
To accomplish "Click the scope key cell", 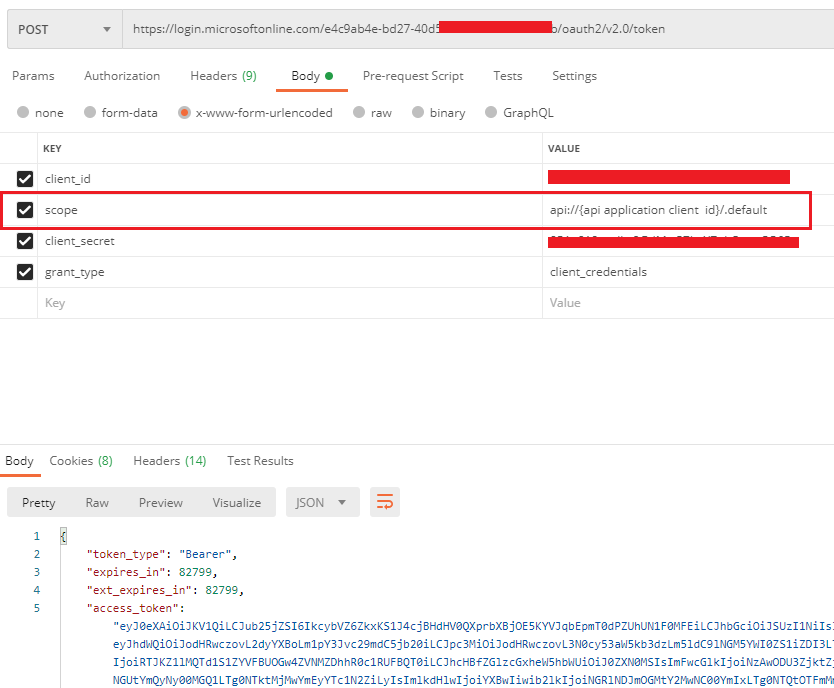I will [290, 210].
